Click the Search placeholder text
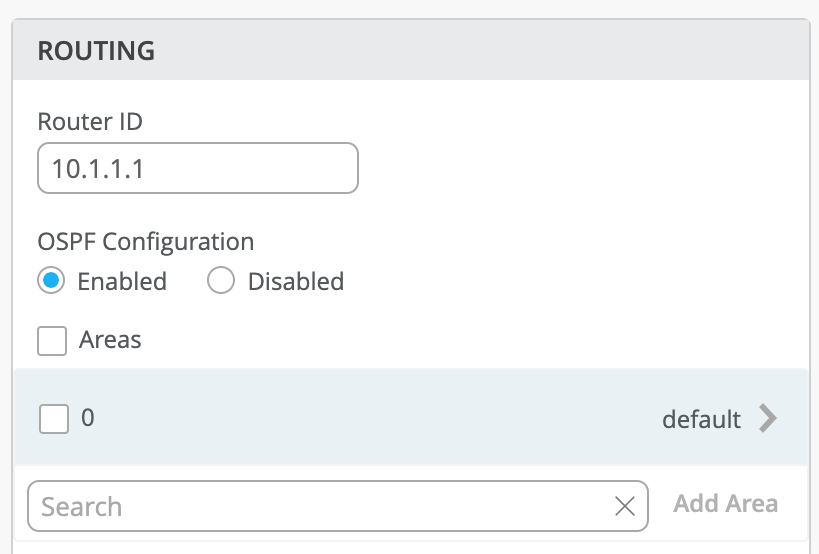 click(x=82, y=507)
